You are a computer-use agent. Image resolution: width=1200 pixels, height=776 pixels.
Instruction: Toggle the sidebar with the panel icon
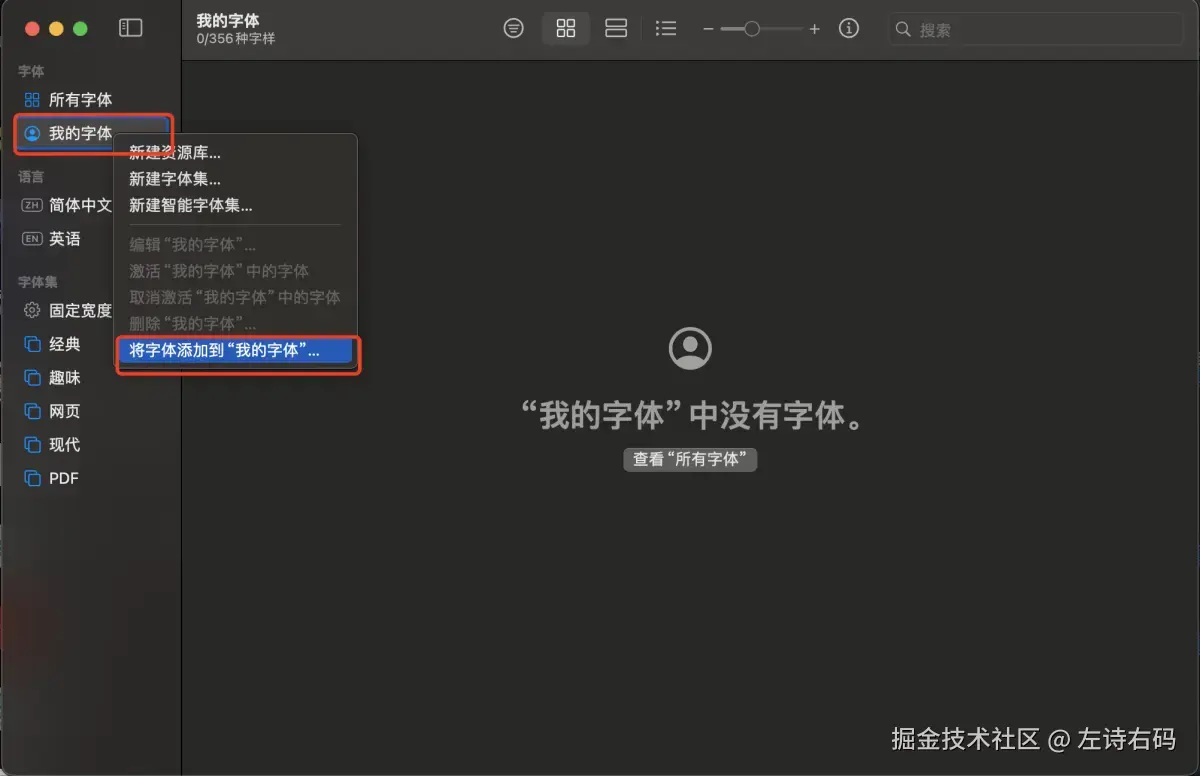pos(130,29)
